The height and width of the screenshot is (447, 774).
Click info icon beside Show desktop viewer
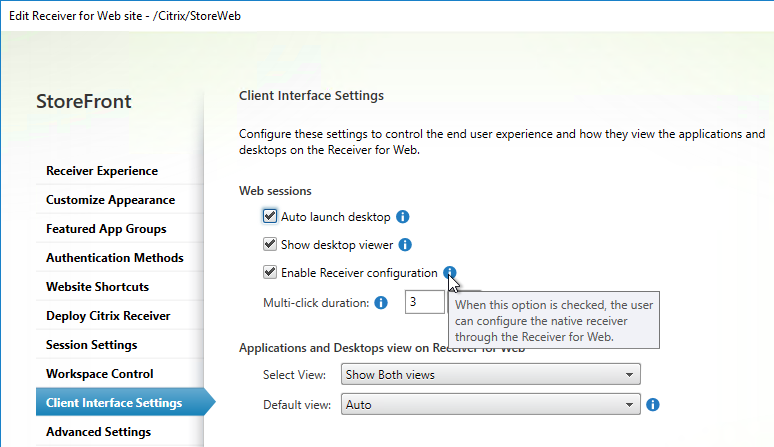click(405, 245)
